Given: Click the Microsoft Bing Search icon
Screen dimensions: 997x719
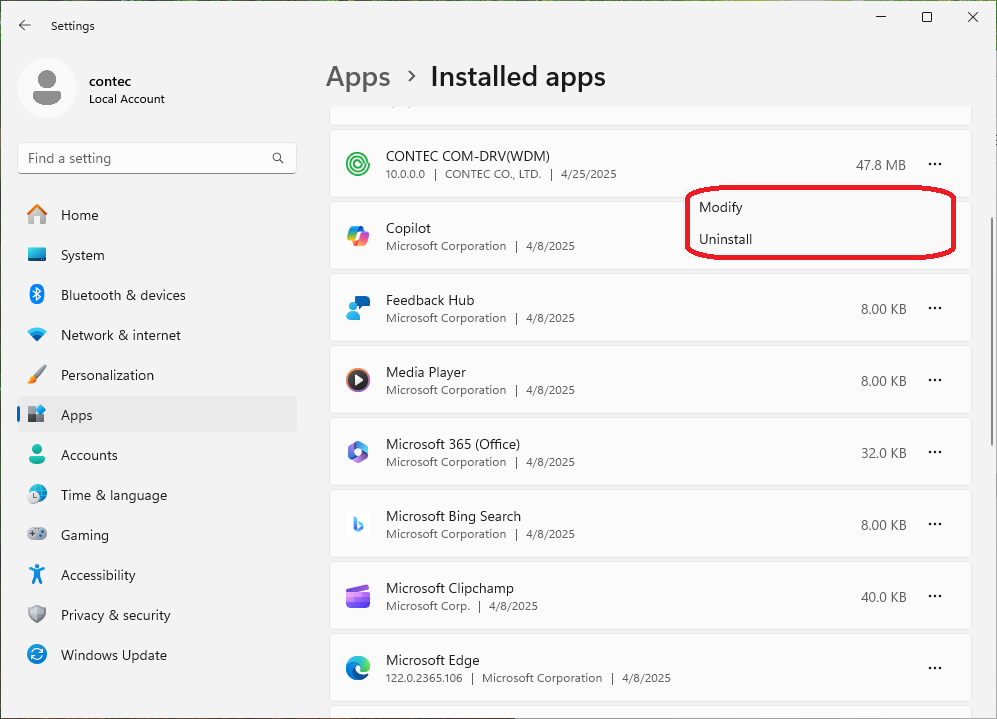Looking at the screenshot, I should click(358, 524).
